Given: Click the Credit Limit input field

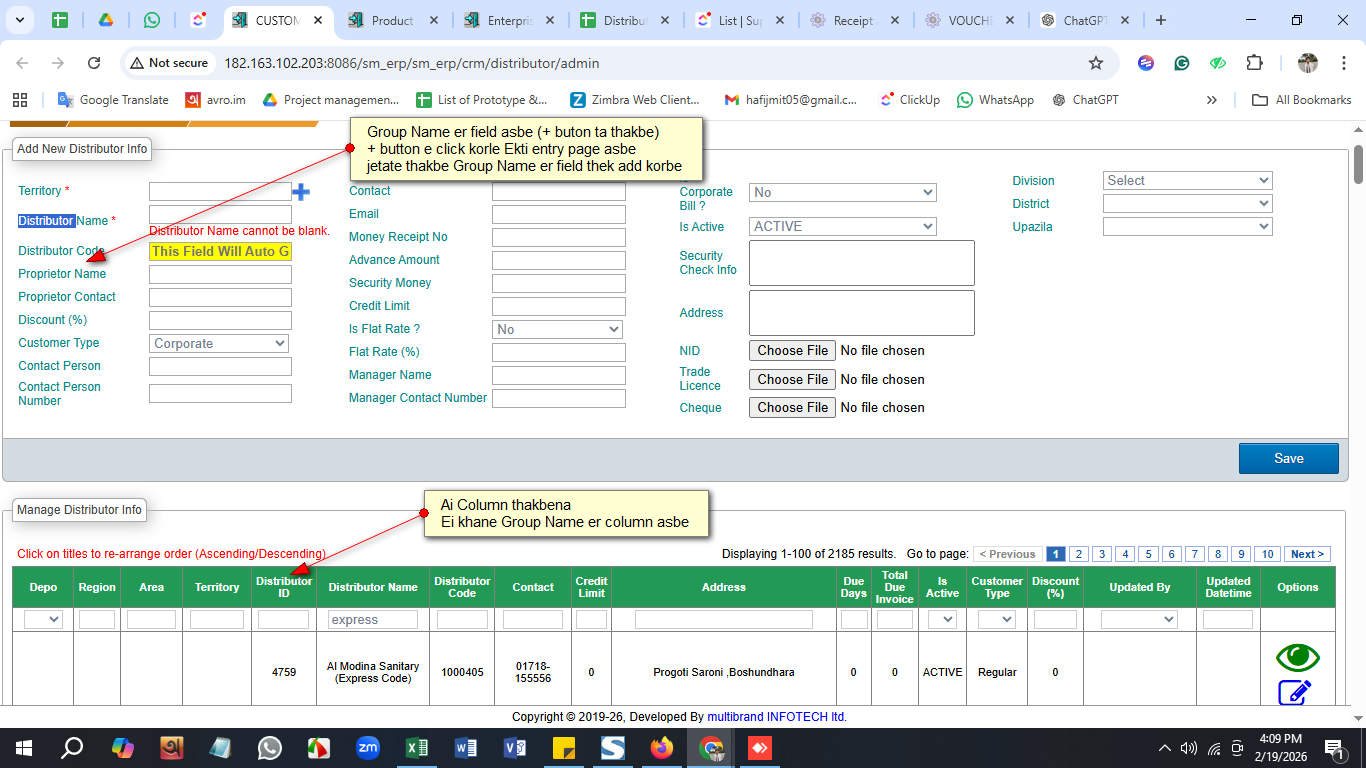Looking at the screenshot, I should click(558, 306).
